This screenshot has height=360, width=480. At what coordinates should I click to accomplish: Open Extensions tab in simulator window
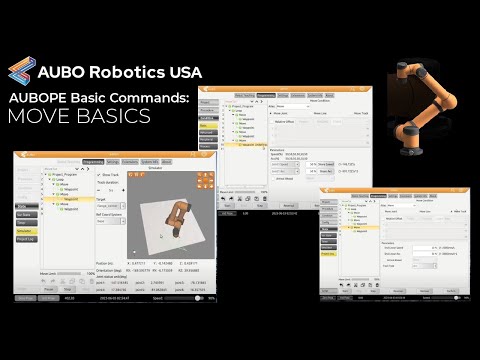[x=130, y=162]
